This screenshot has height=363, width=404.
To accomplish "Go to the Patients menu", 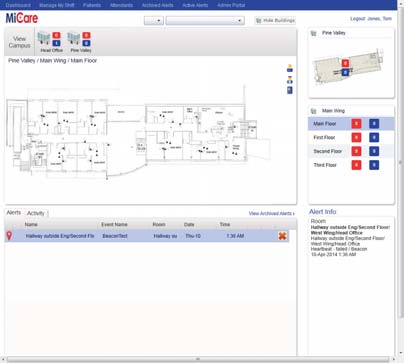I will [x=92, y=5].
